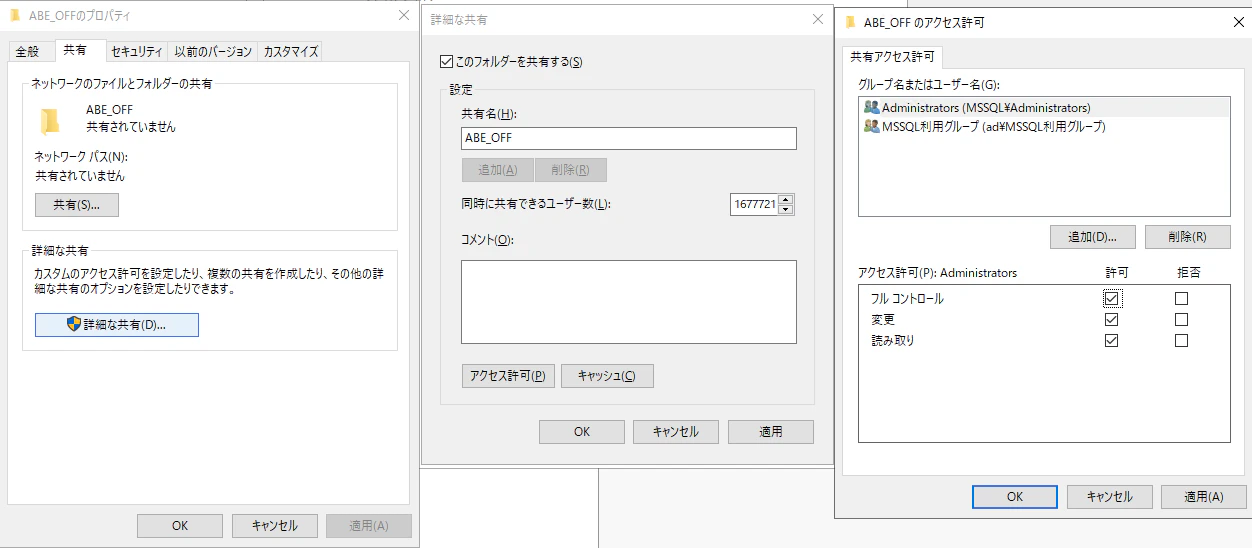Click the user count field showing 1677721

(755, 204)
